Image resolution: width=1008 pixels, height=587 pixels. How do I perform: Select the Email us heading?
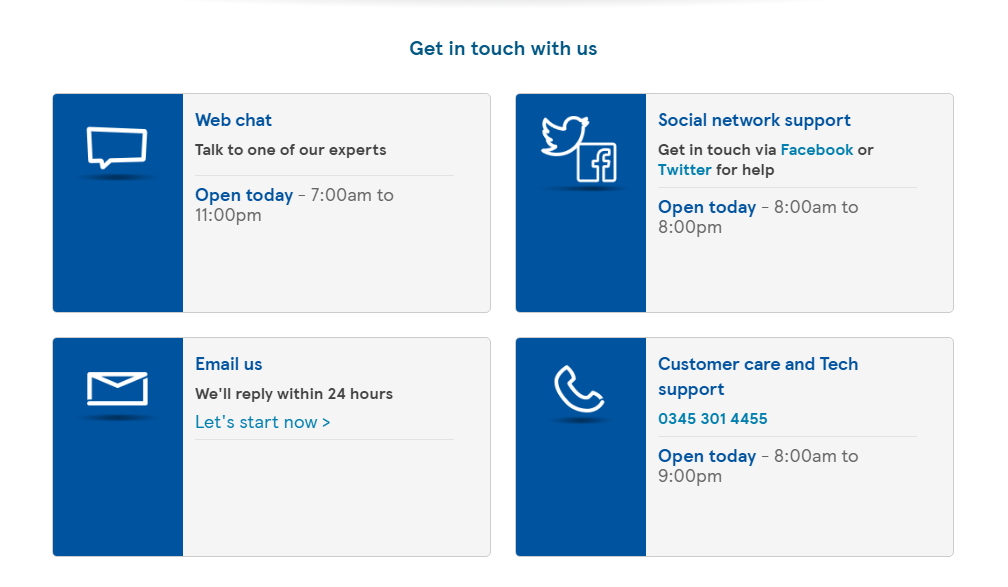click(228, 364)
